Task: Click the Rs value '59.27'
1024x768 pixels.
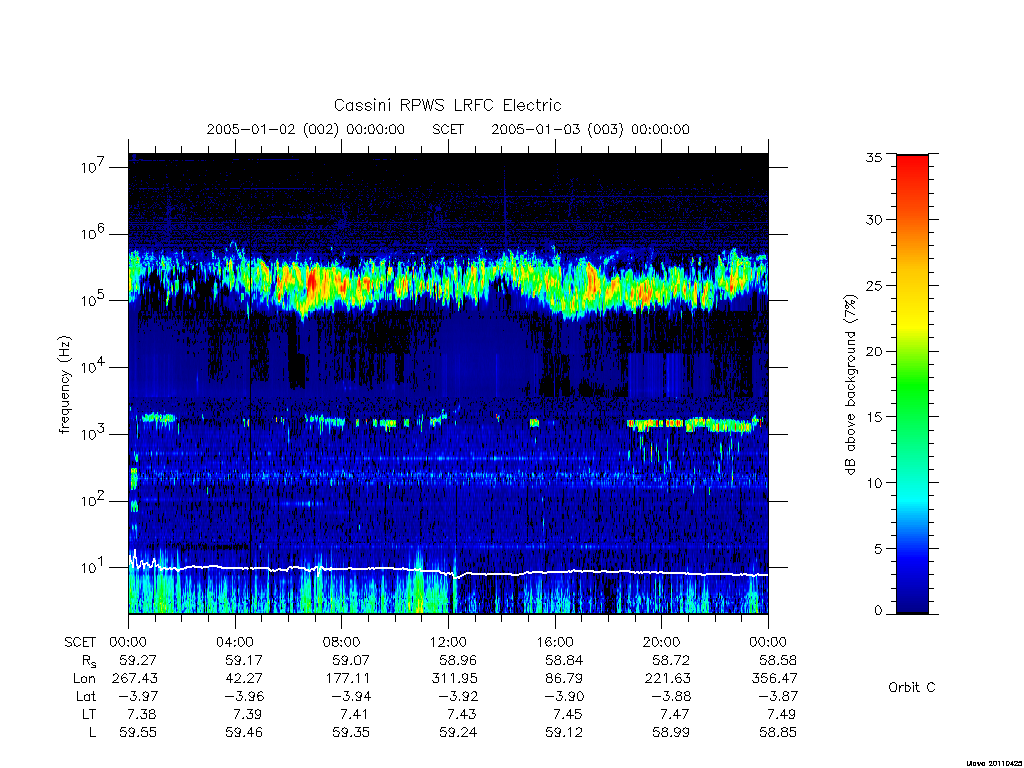Action: click(x=138, y=660)
